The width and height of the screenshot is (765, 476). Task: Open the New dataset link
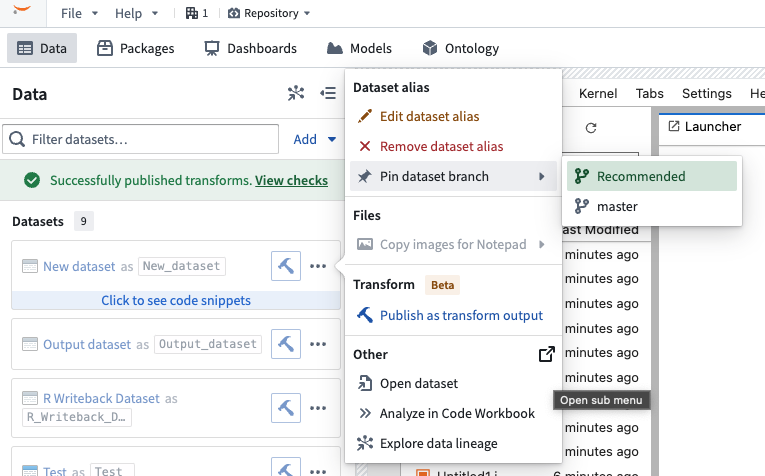click(x=79, y=266)
